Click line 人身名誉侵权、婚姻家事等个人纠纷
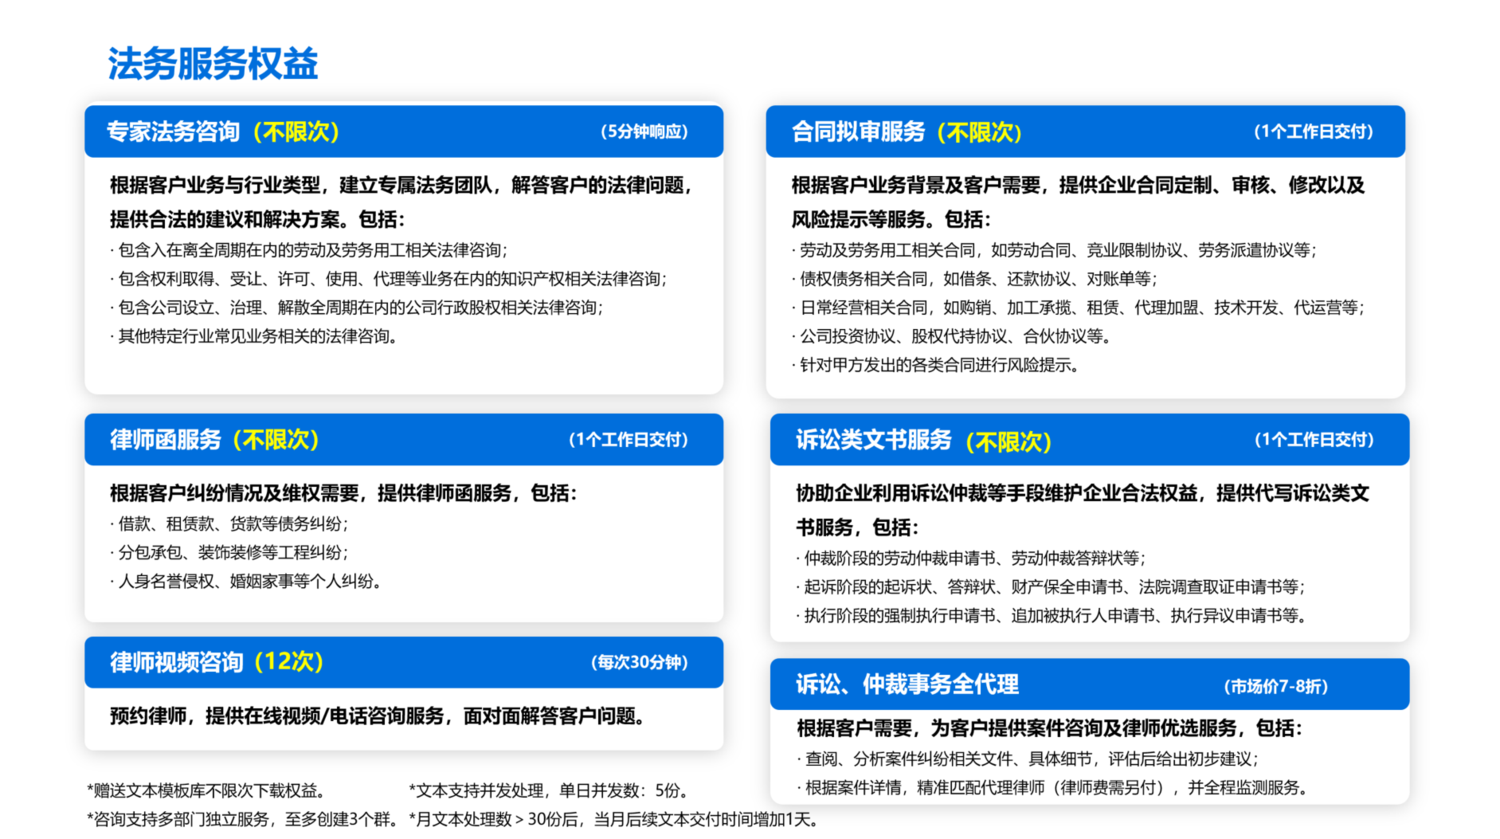The width and height of the screenshot is (1500, 839). 246,582
